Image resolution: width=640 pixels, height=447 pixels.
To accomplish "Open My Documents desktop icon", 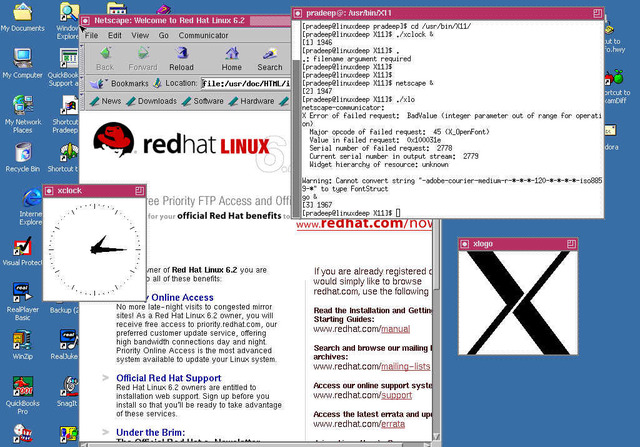I will (22, 17).
